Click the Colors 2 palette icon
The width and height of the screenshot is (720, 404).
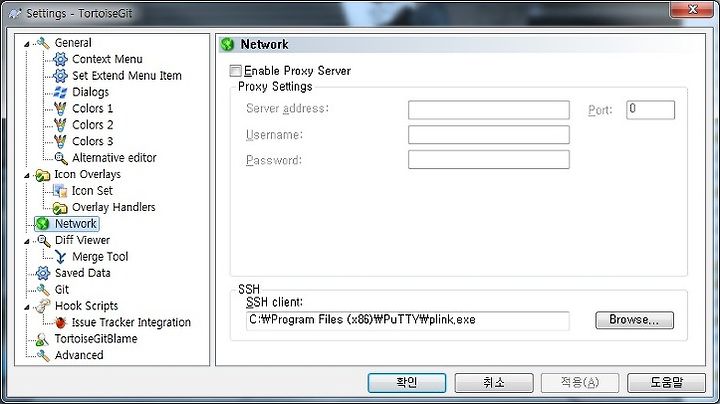[x=60, y=125]
